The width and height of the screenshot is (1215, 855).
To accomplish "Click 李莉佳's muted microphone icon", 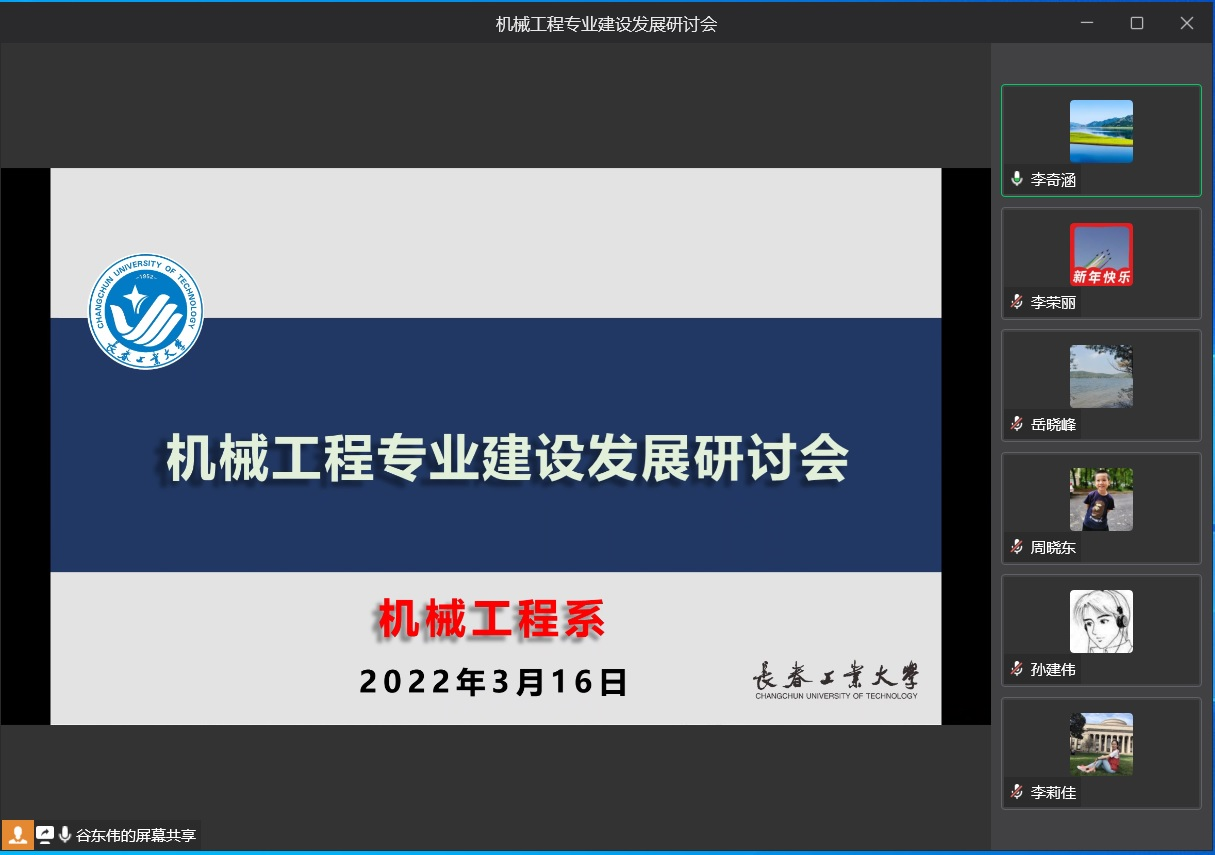I will pyautogui.click(x=1017, y=792).
